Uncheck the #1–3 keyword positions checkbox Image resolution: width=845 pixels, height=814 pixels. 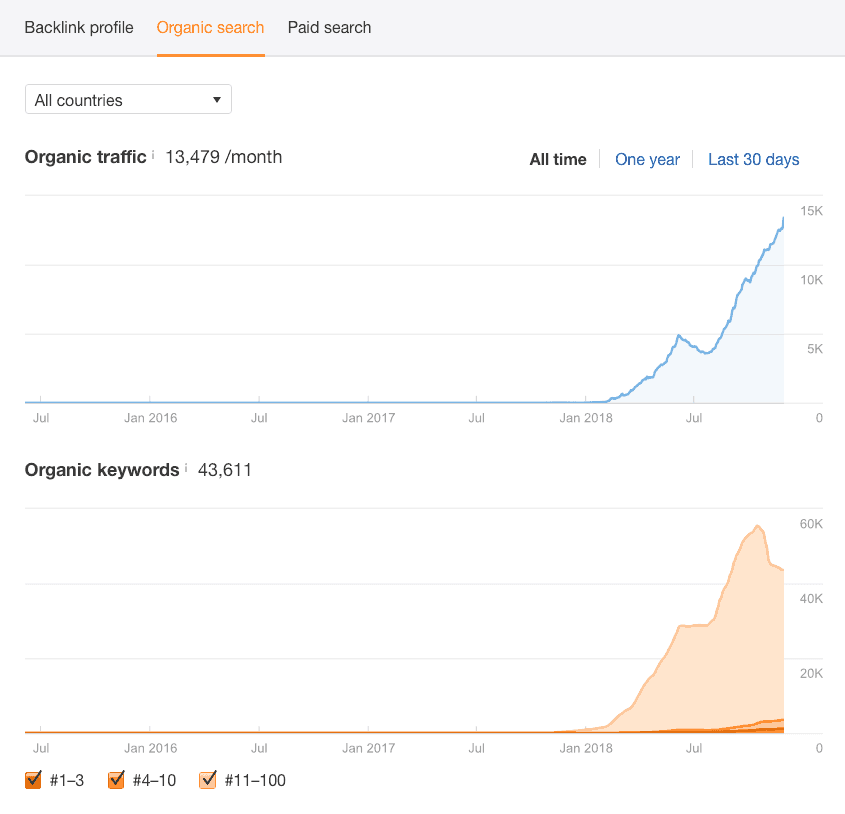pos(33,780)
